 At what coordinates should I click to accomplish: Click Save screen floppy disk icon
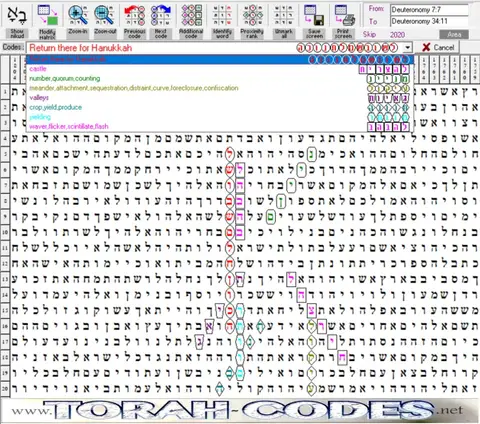[x=314, y=15]
